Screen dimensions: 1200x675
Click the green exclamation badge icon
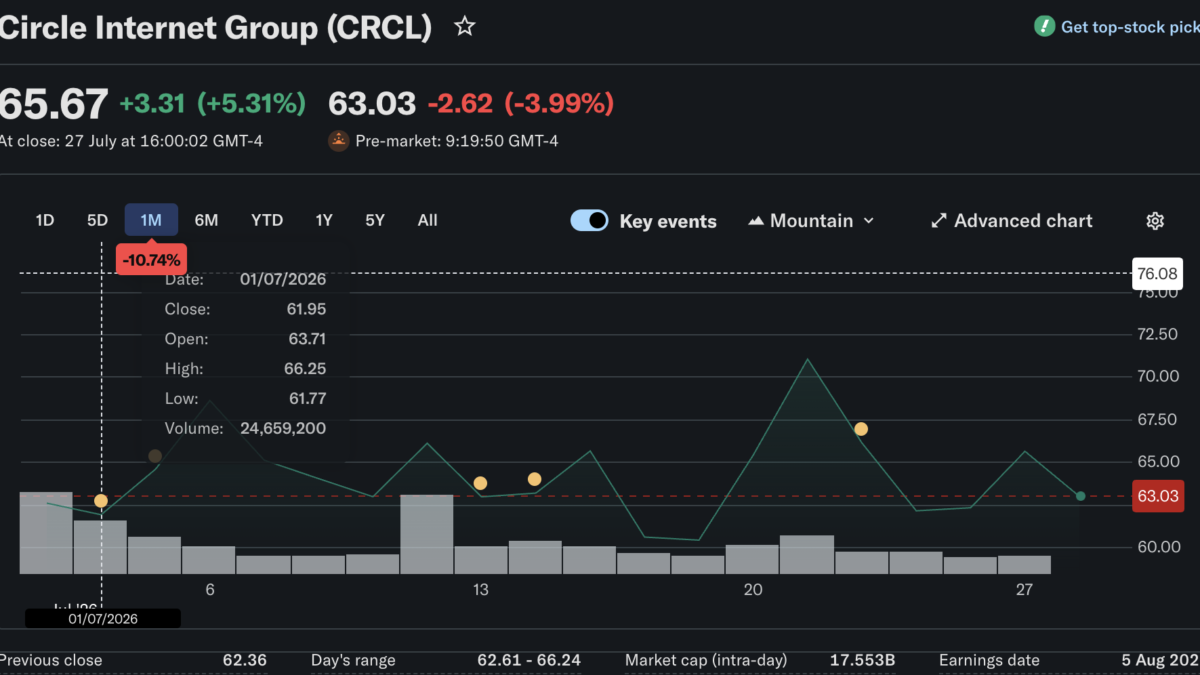(x=1044, y=27)
